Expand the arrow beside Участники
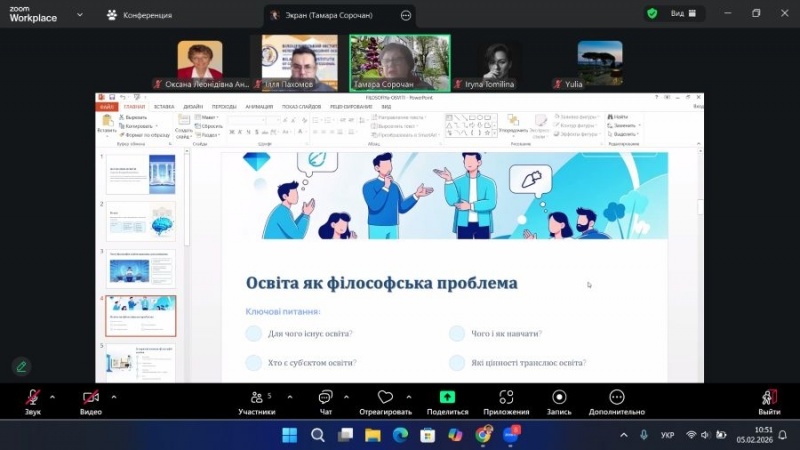800x450 pixels. [284, 395]
